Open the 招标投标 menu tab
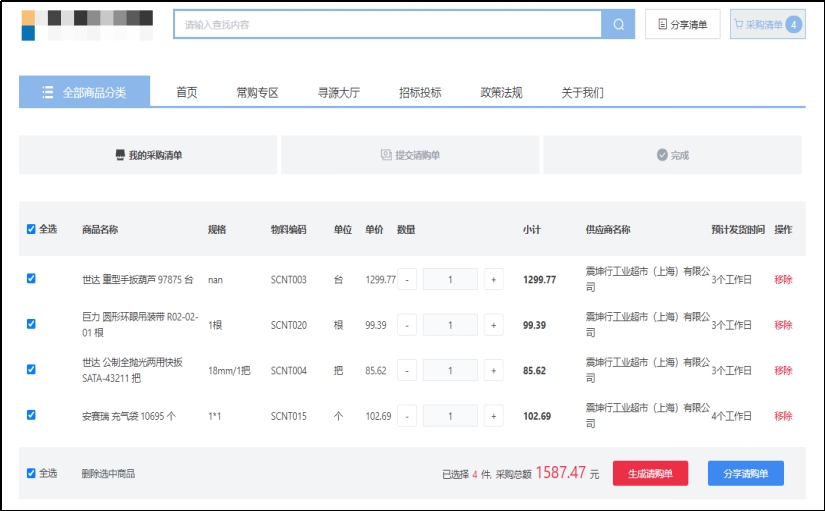The height and width of the screenshot is (511, 825). point(420,93)
